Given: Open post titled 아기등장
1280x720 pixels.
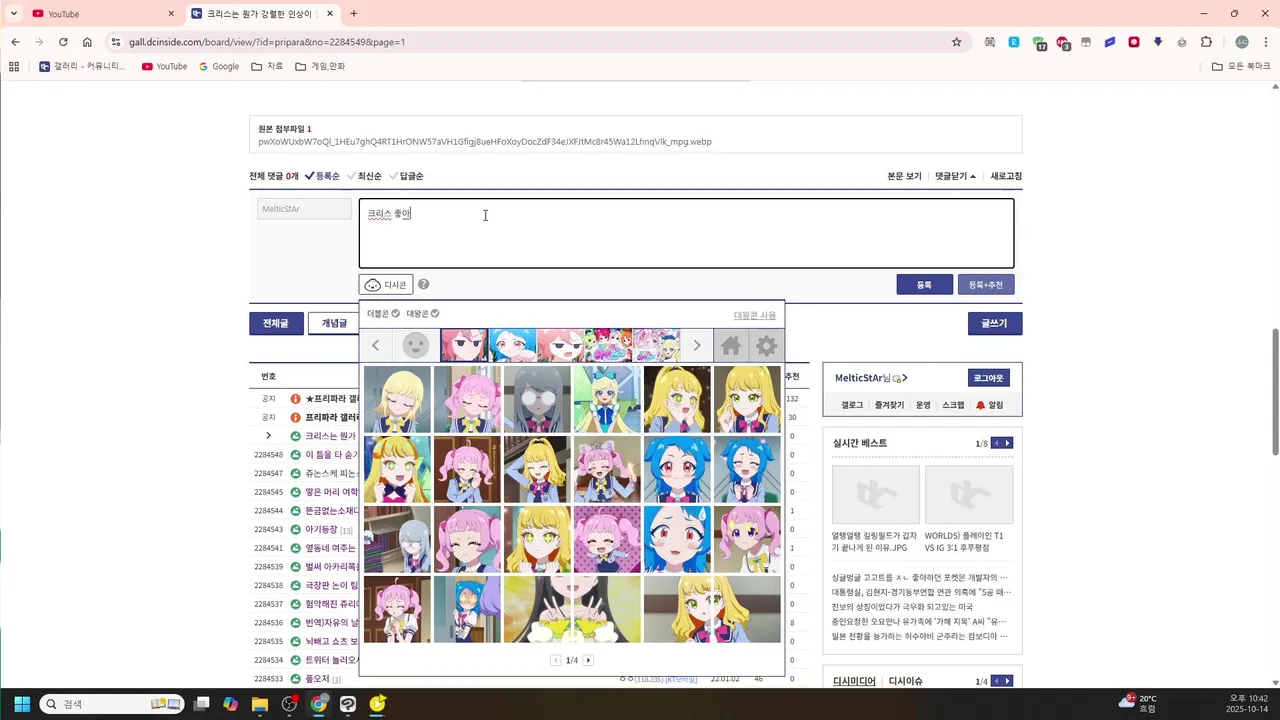Looking at the screenshot, I should (x=321, y=529).
